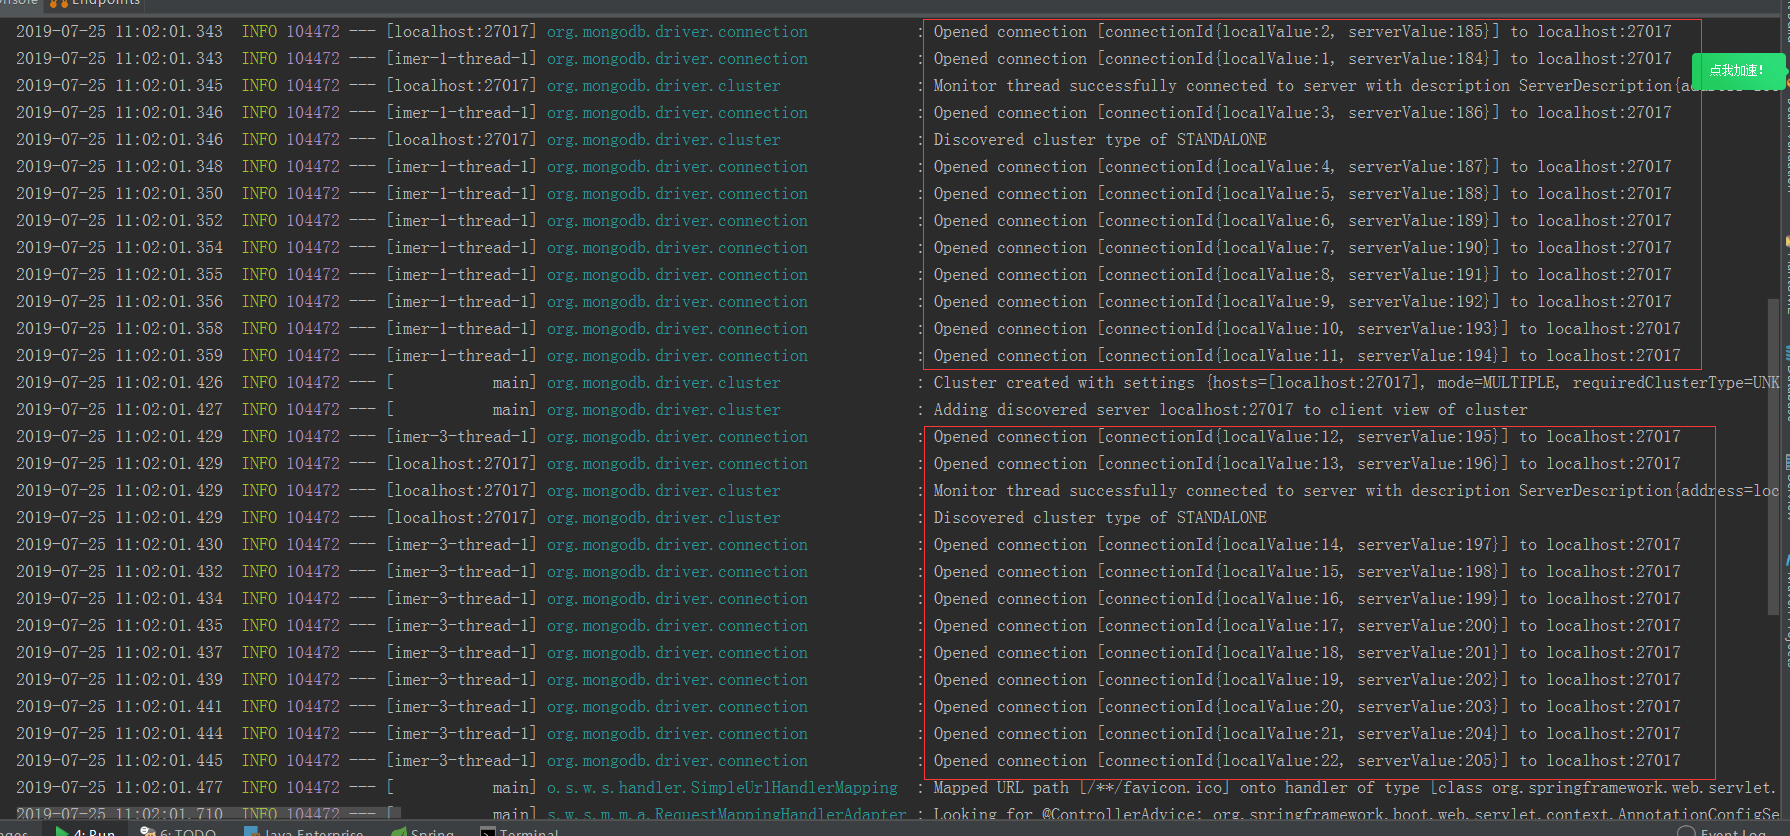This screenshot has height=836, width=1790.
Task: Click the timestamp 2019-07-25 11:02:01.352
Action: 119,221
